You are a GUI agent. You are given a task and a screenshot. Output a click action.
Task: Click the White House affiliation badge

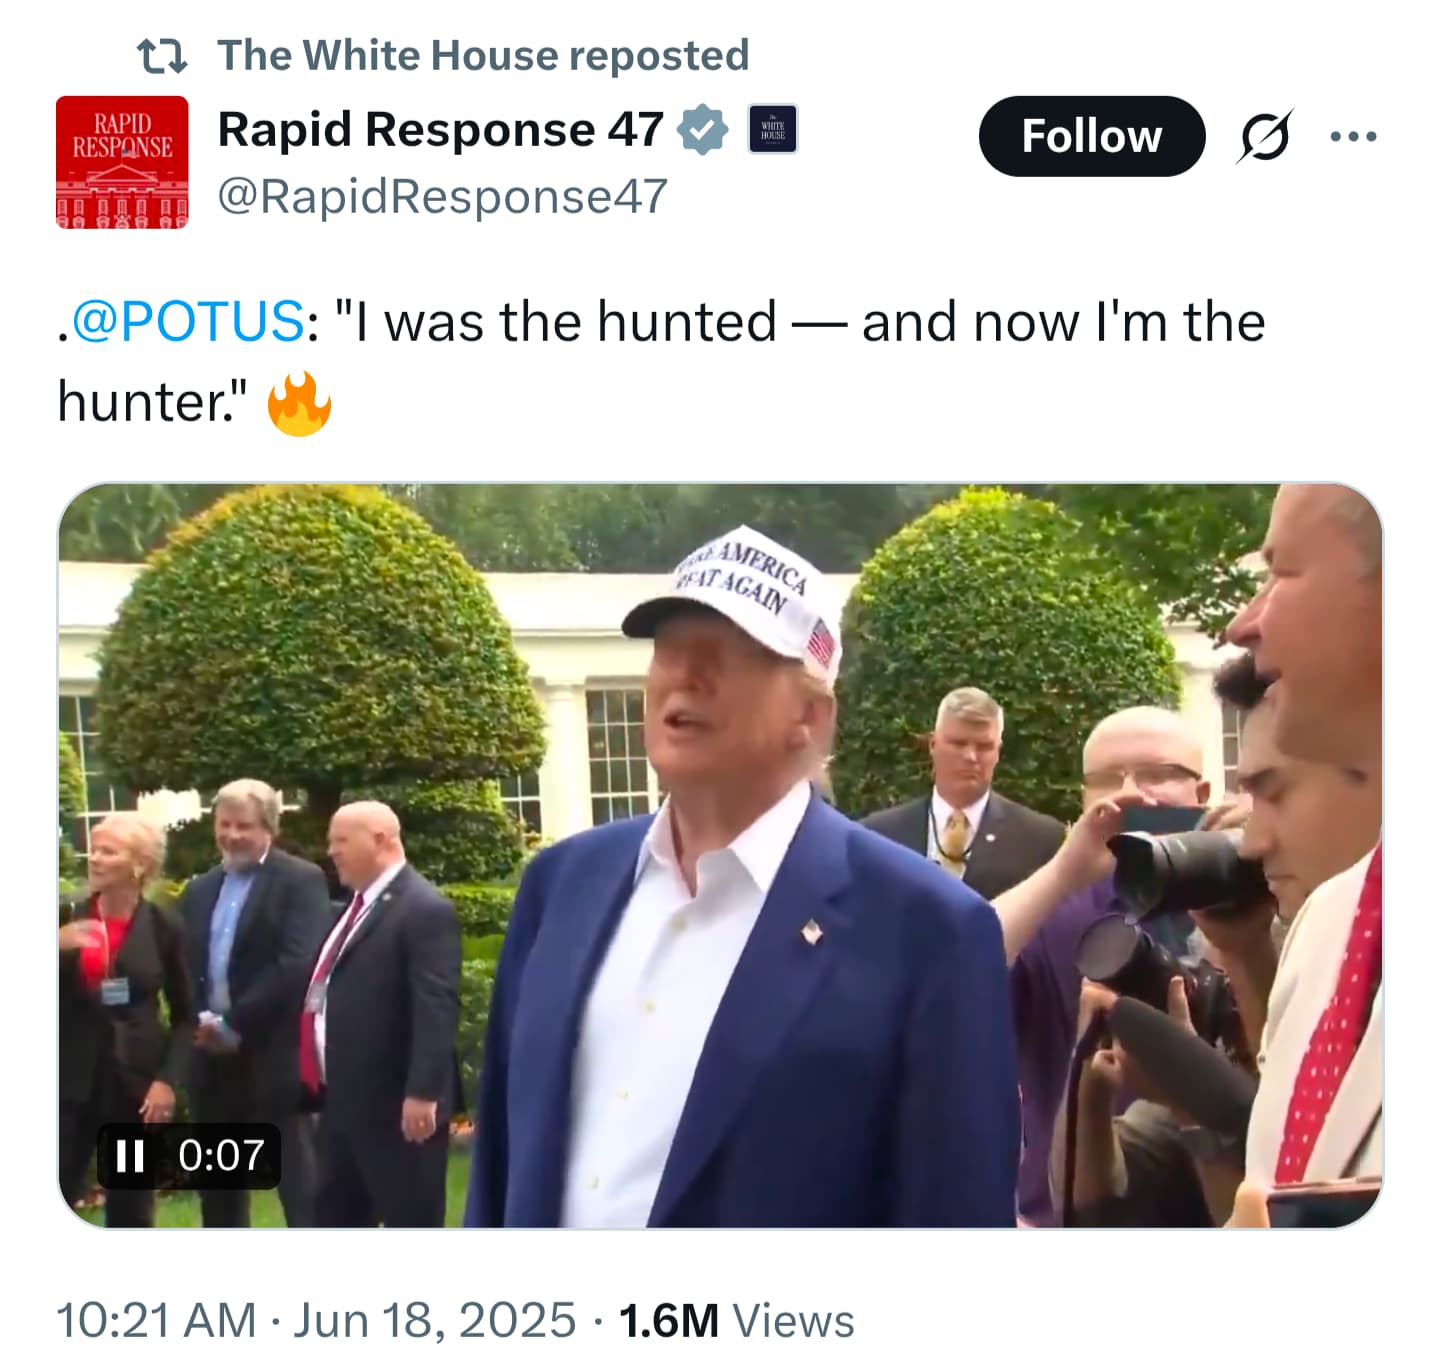[773, 130]
